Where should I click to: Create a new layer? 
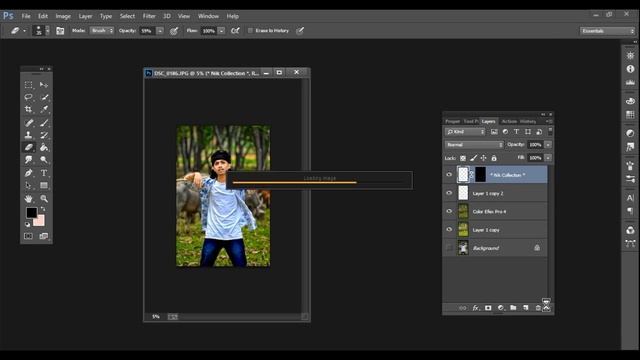tap(526, 308)
